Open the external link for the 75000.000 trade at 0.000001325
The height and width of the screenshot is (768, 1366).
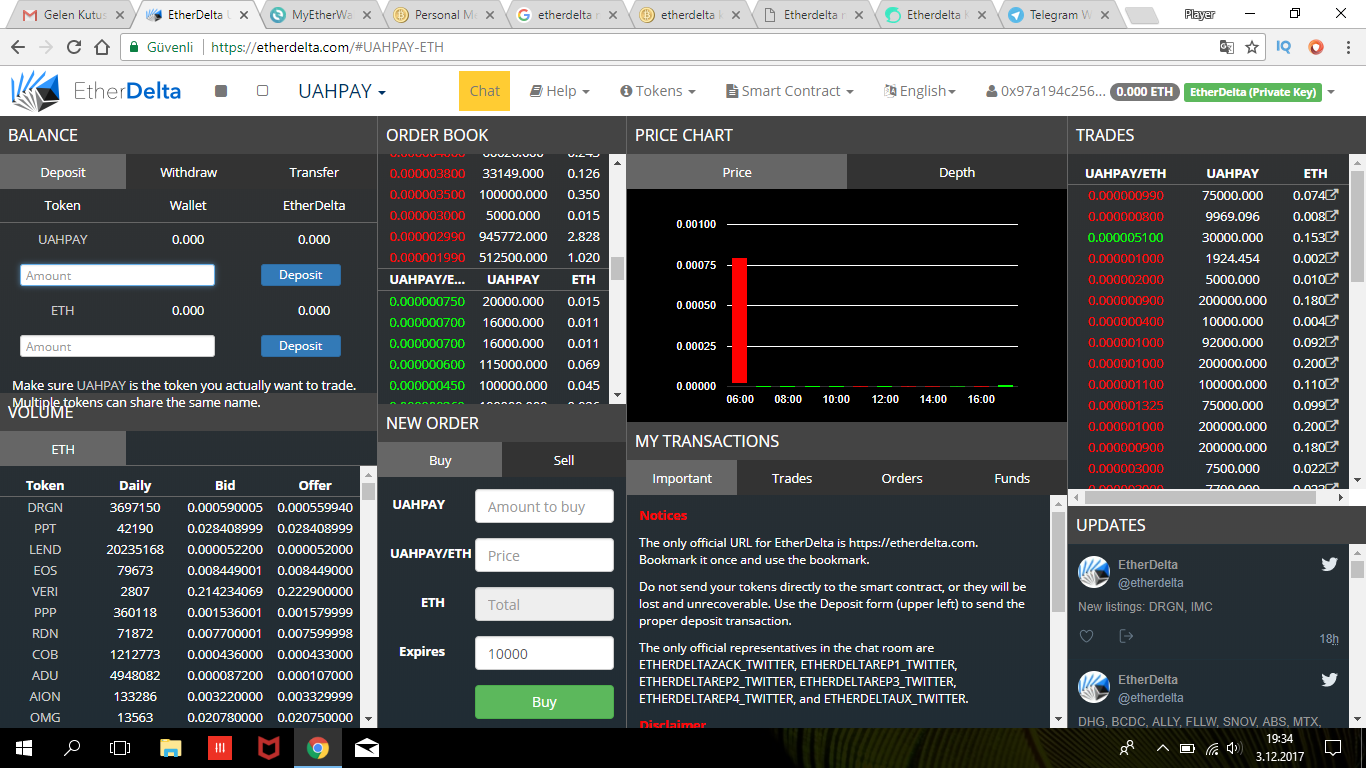click(x=1332, y=405)
